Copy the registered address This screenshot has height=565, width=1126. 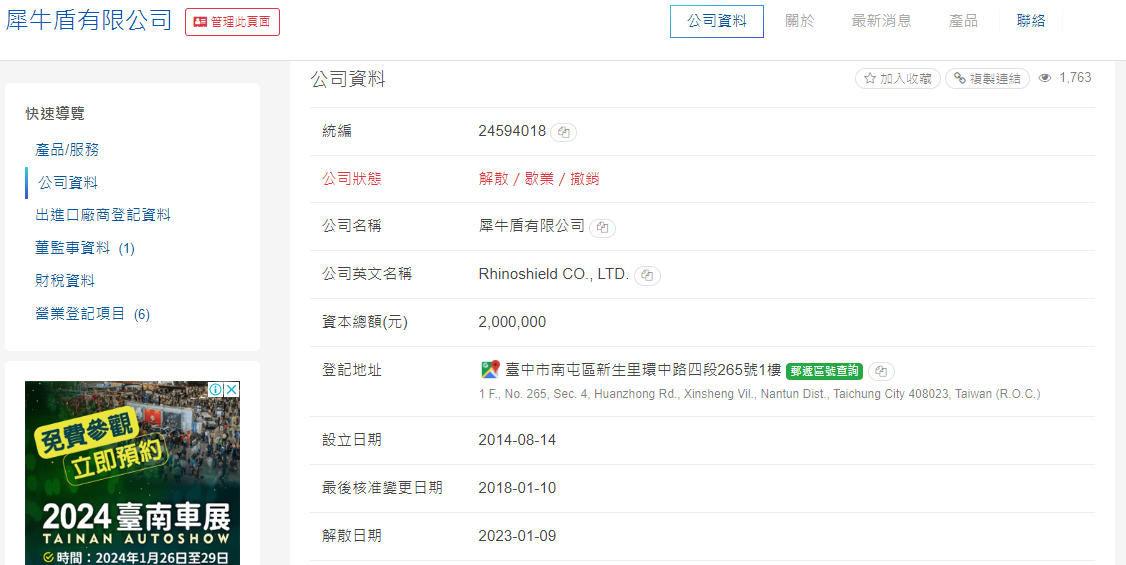[881, 371]
